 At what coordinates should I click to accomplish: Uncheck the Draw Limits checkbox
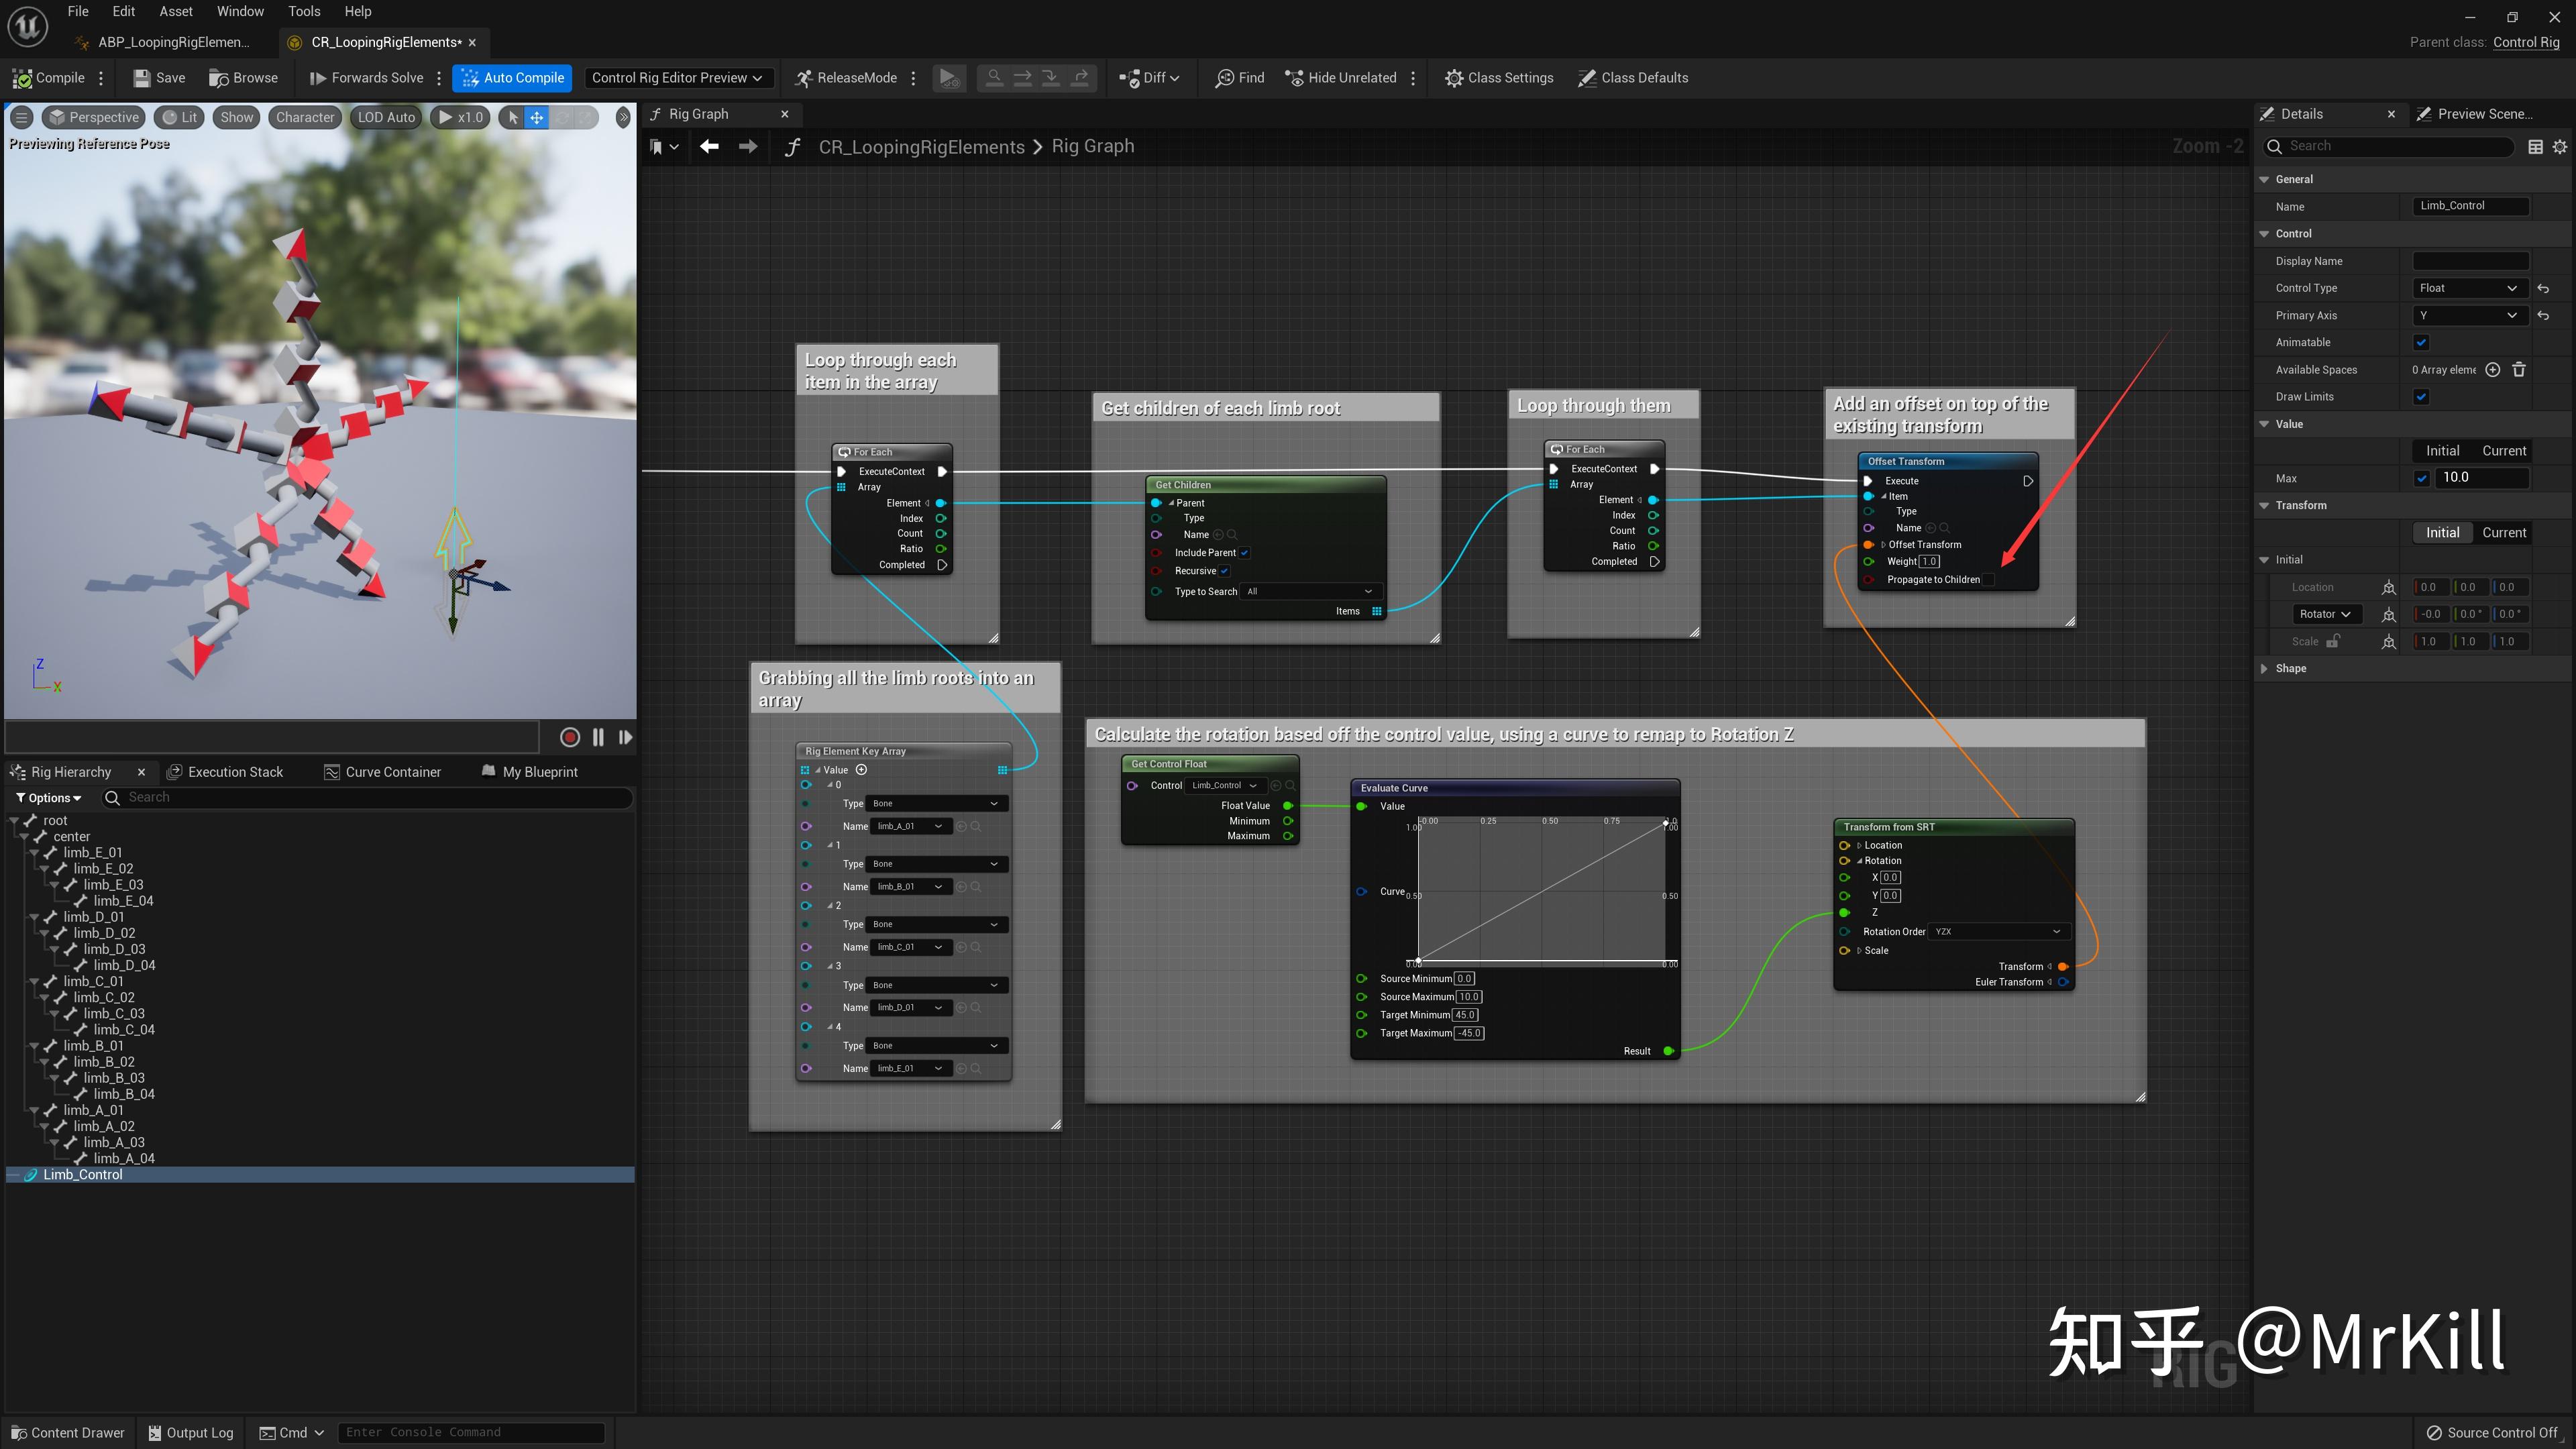click(2421, 397)
